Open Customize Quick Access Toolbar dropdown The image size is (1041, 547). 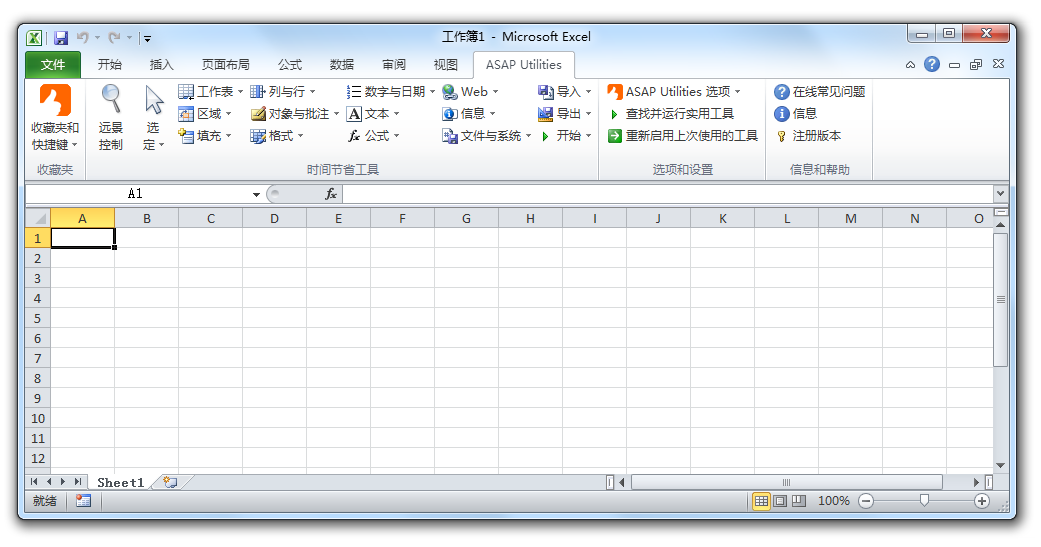(148, 39)
